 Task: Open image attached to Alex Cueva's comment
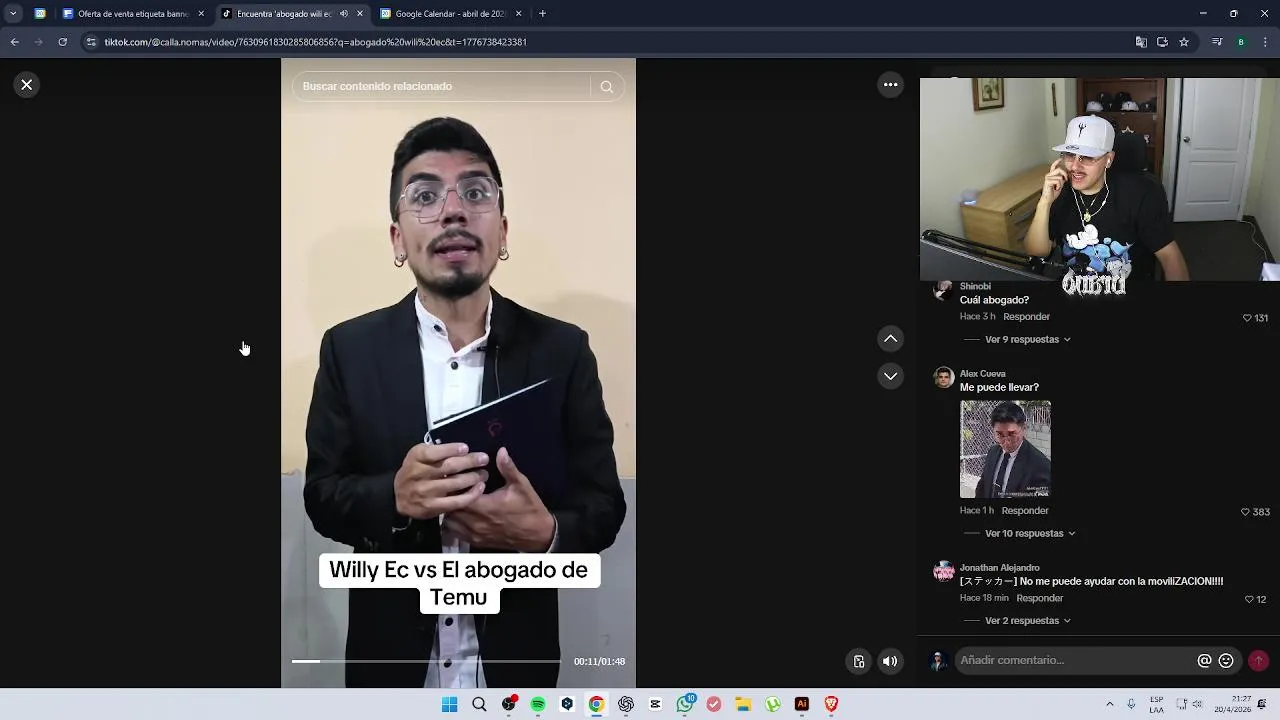(x=1005, y=449)
